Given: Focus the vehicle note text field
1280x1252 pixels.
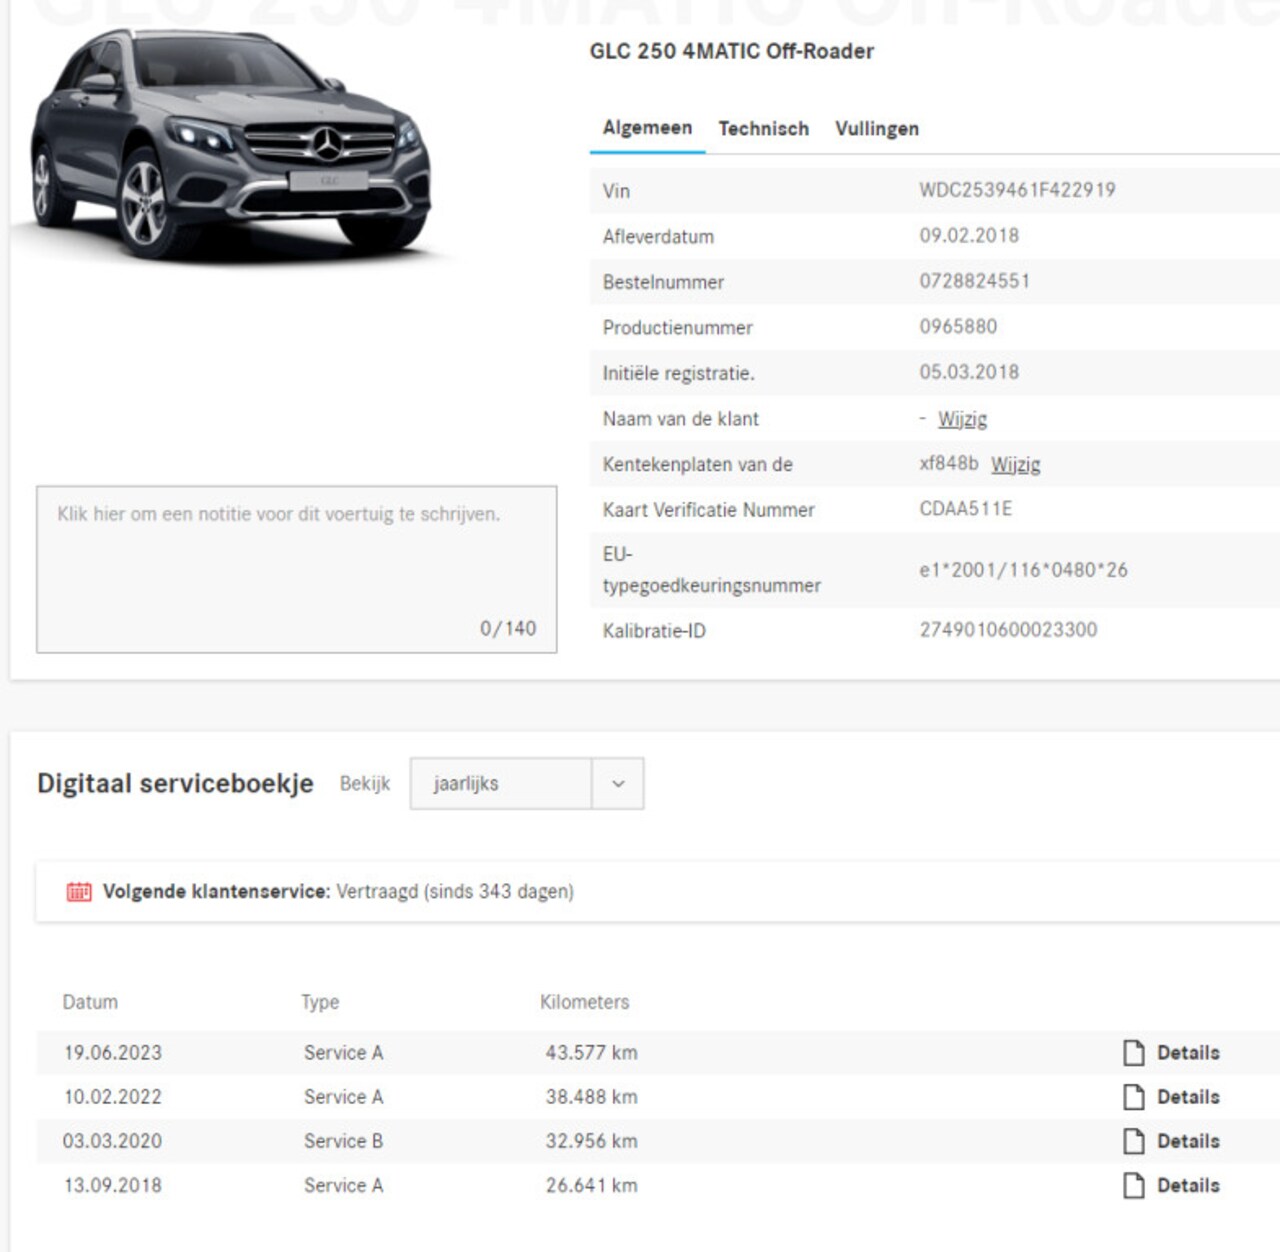Looking at the screenshot, I should tap(296, 569).
